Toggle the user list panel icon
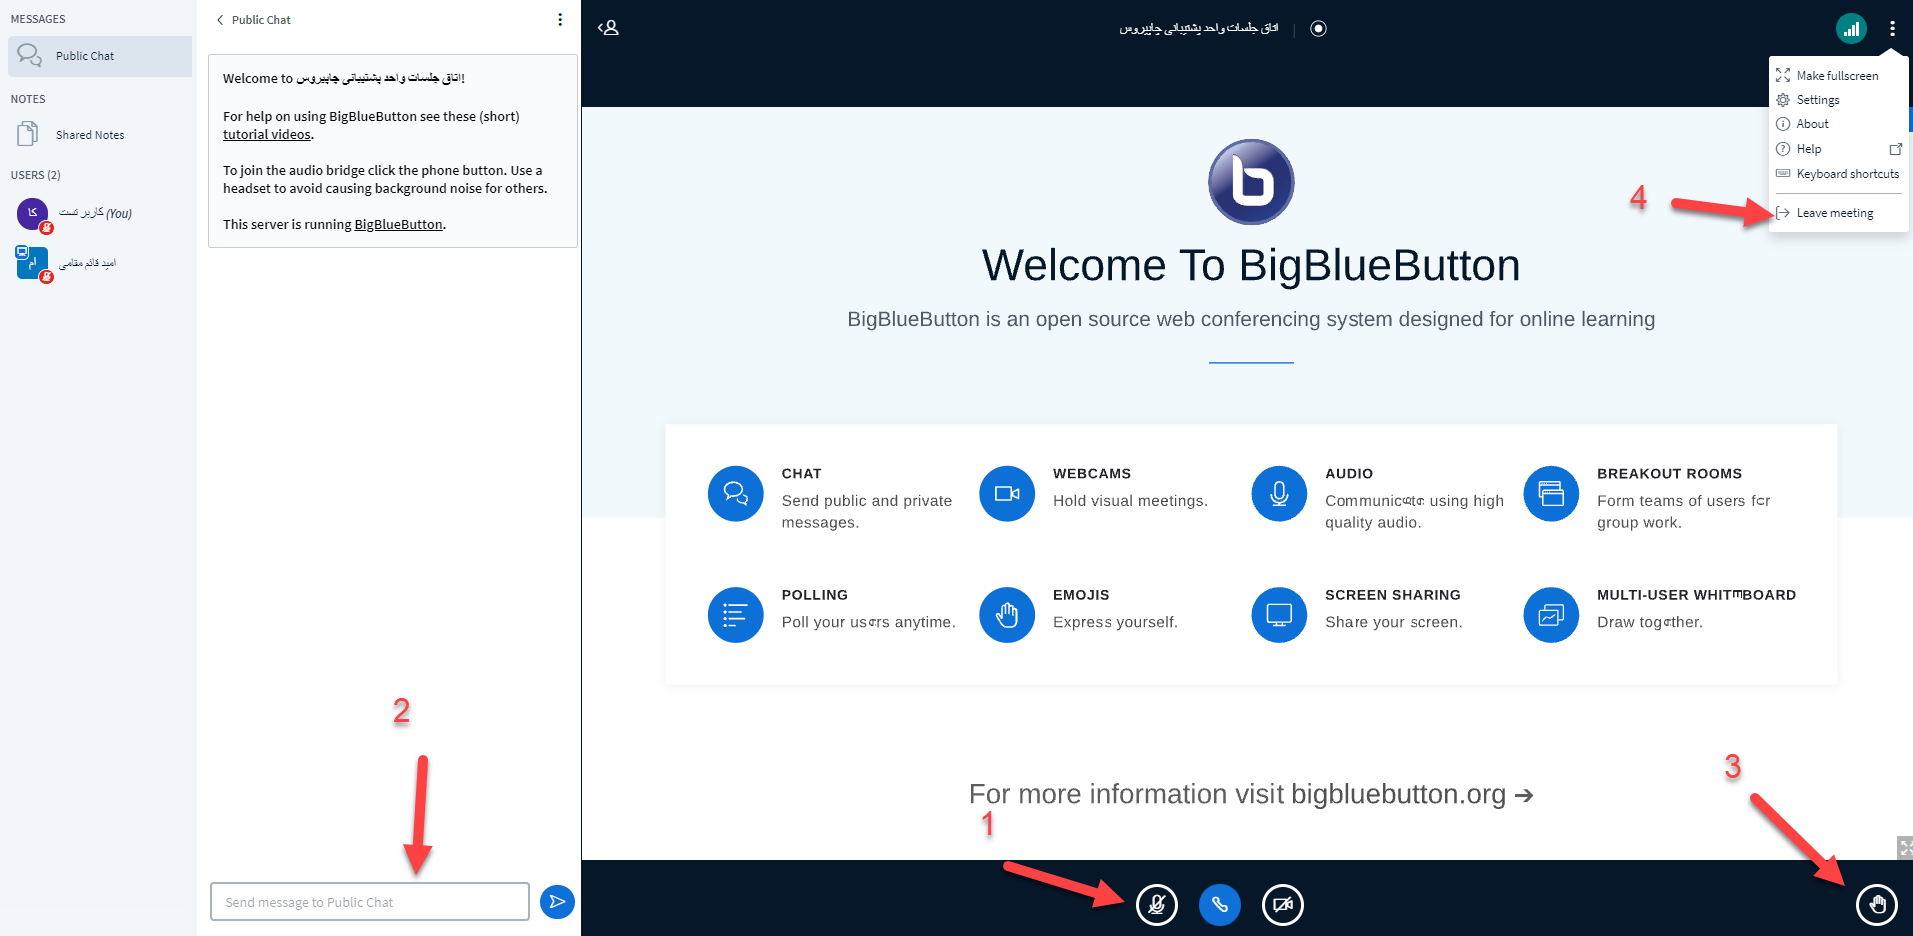 coord(608,28)
